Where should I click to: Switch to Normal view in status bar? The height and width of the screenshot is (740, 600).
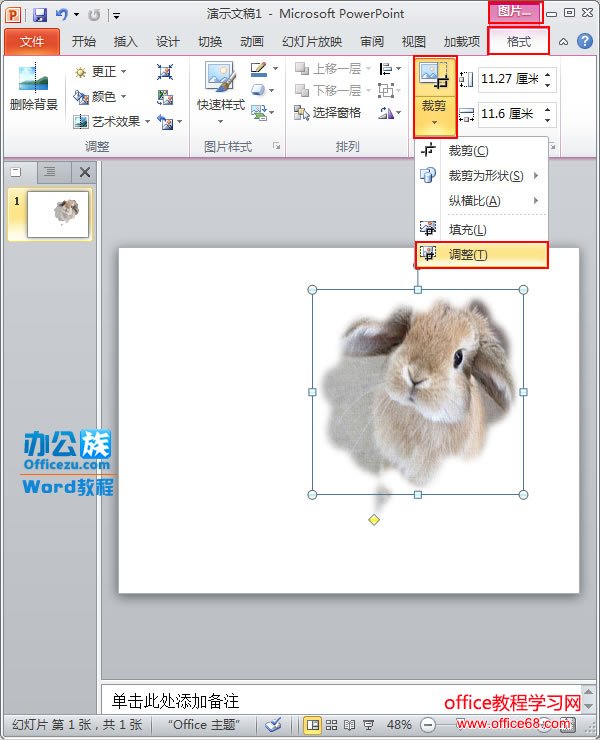click(x=313, y=724)
